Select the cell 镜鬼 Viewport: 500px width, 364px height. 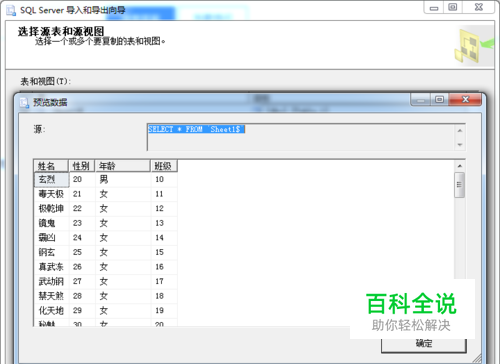[x=51, y=223]
